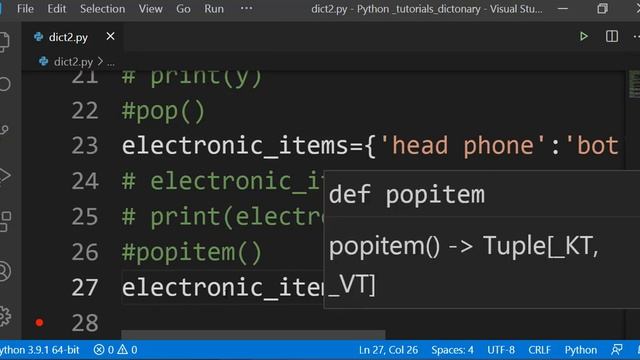
Task: Open the Edit menu
Action: tap(56, 9)
